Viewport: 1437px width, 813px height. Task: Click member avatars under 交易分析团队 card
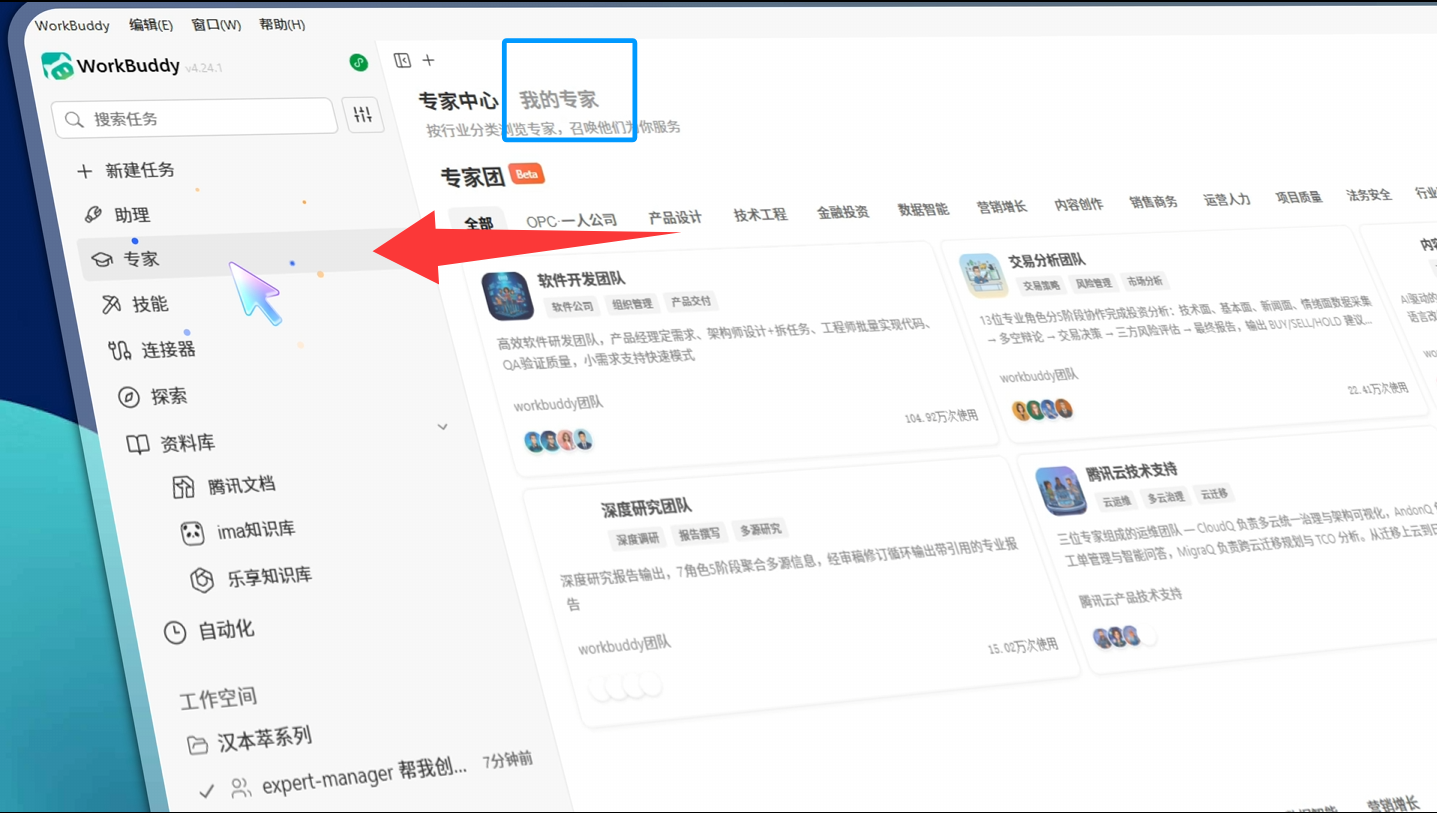(x=1042, y=409)
